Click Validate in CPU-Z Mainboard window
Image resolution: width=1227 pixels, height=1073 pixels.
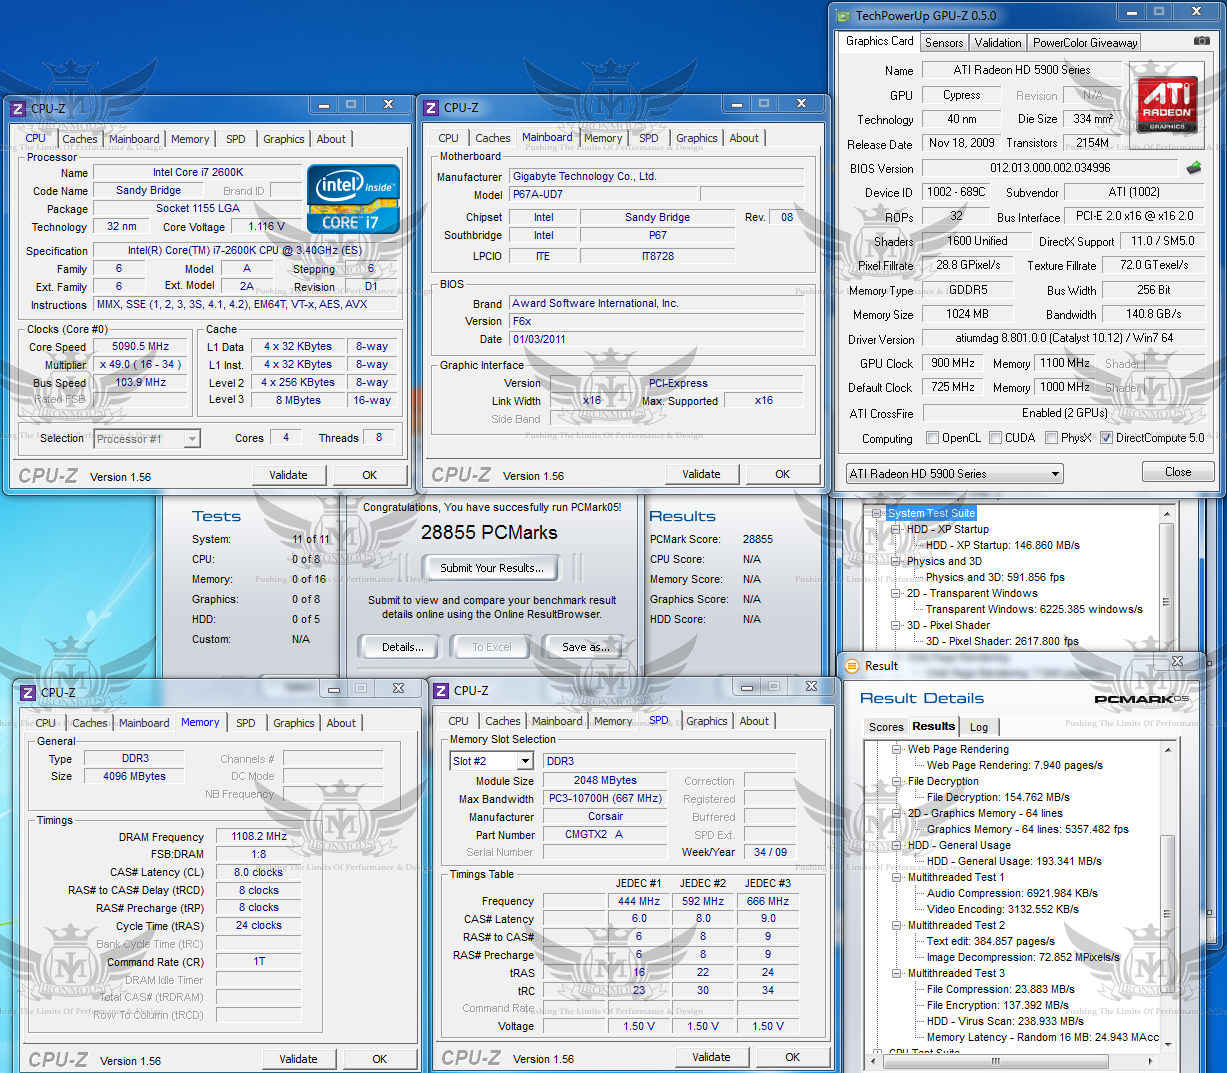coord(701,474)
